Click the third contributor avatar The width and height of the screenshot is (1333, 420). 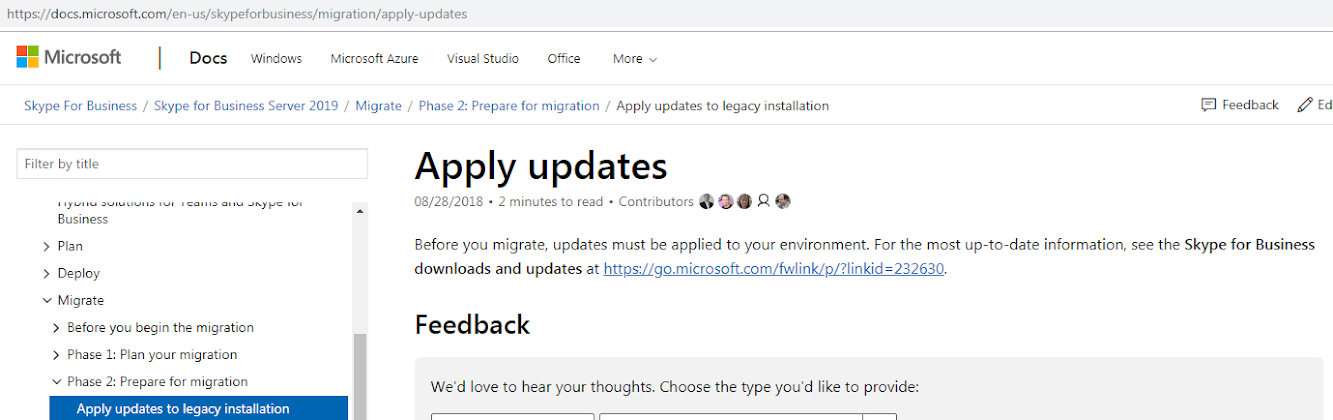[745, 201]
